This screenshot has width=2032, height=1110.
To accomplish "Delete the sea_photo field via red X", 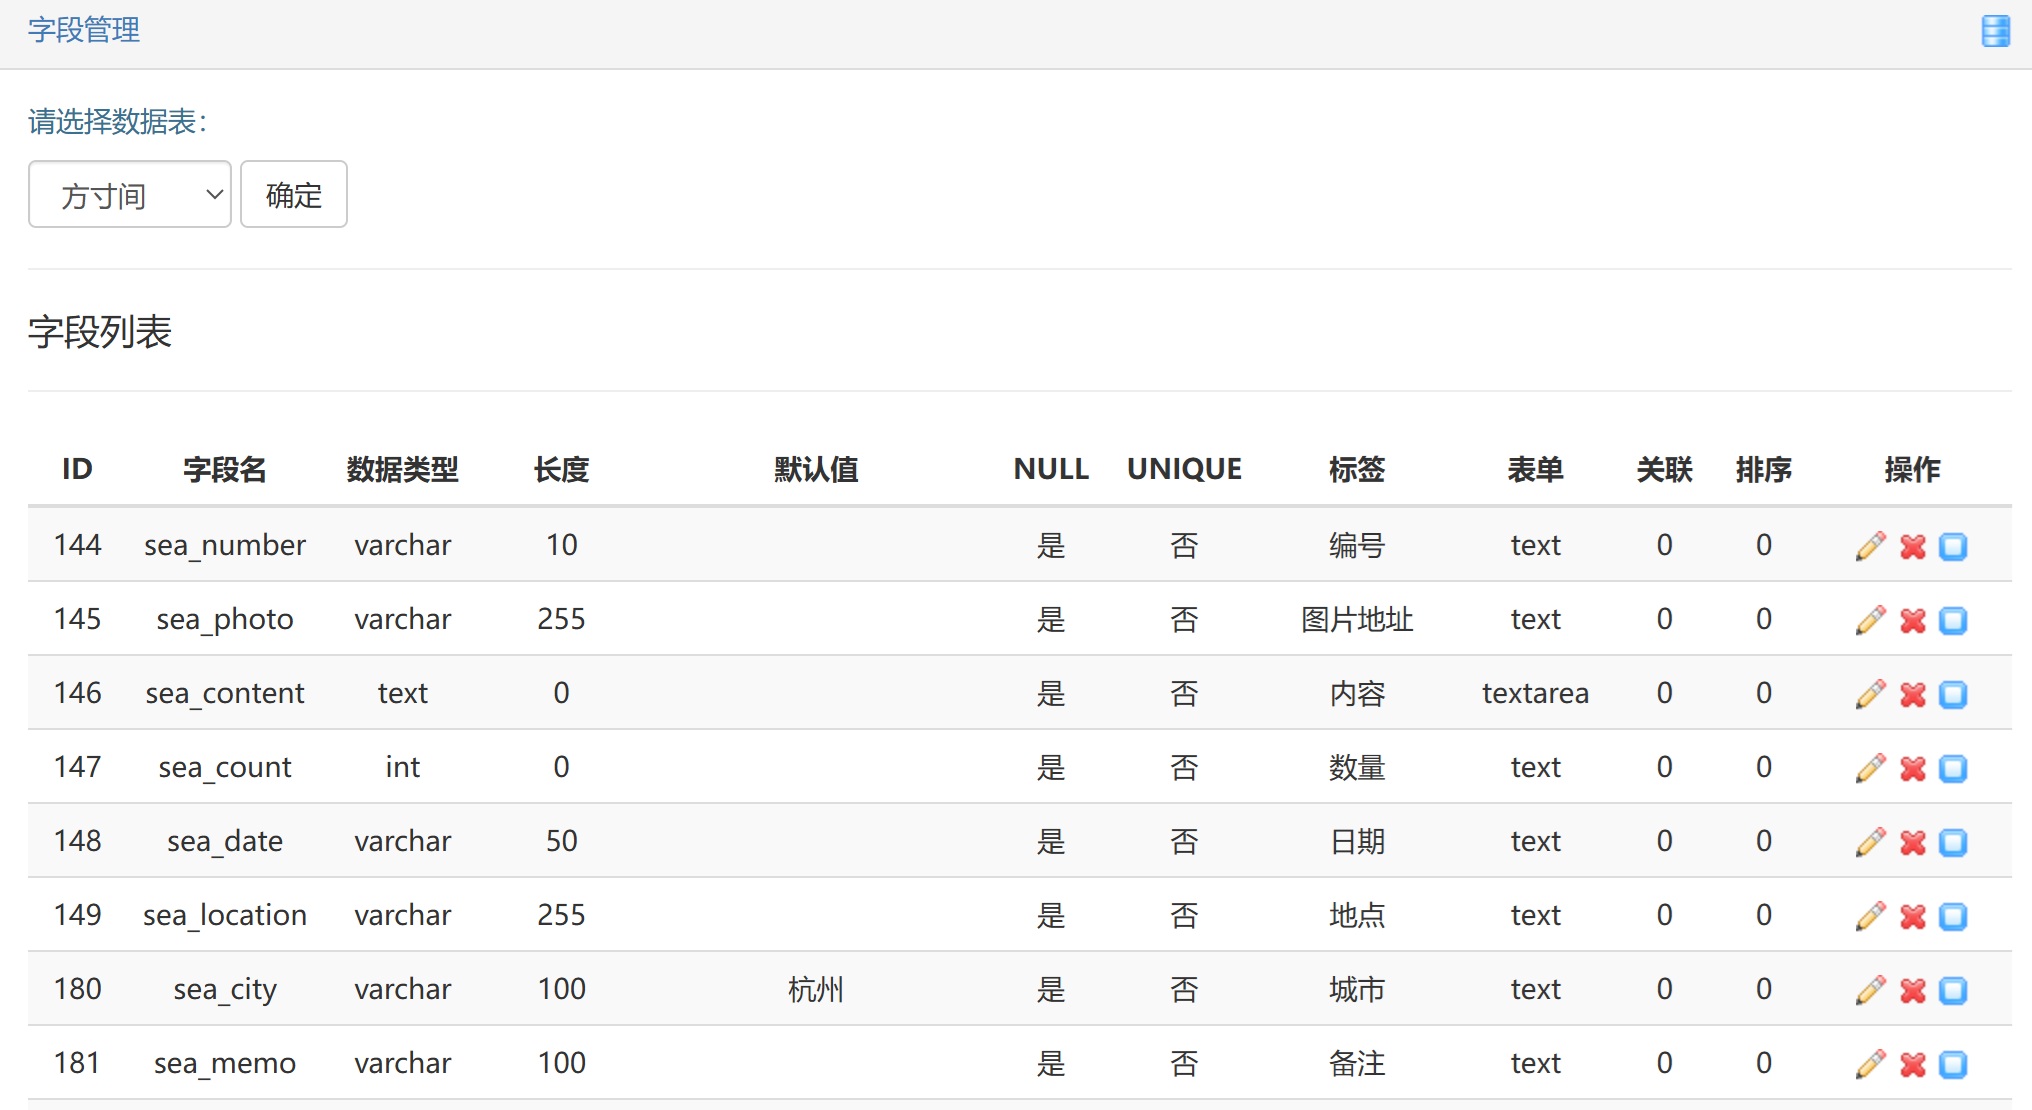I will 1912,620.
